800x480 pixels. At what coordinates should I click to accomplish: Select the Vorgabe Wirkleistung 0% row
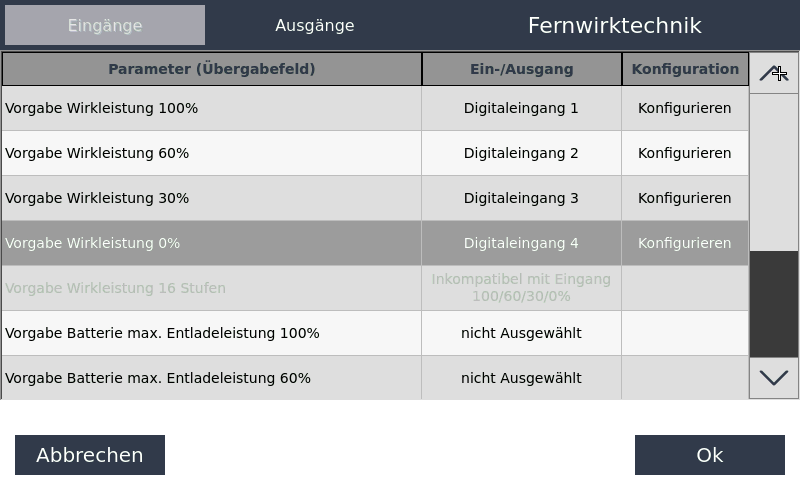211,243
